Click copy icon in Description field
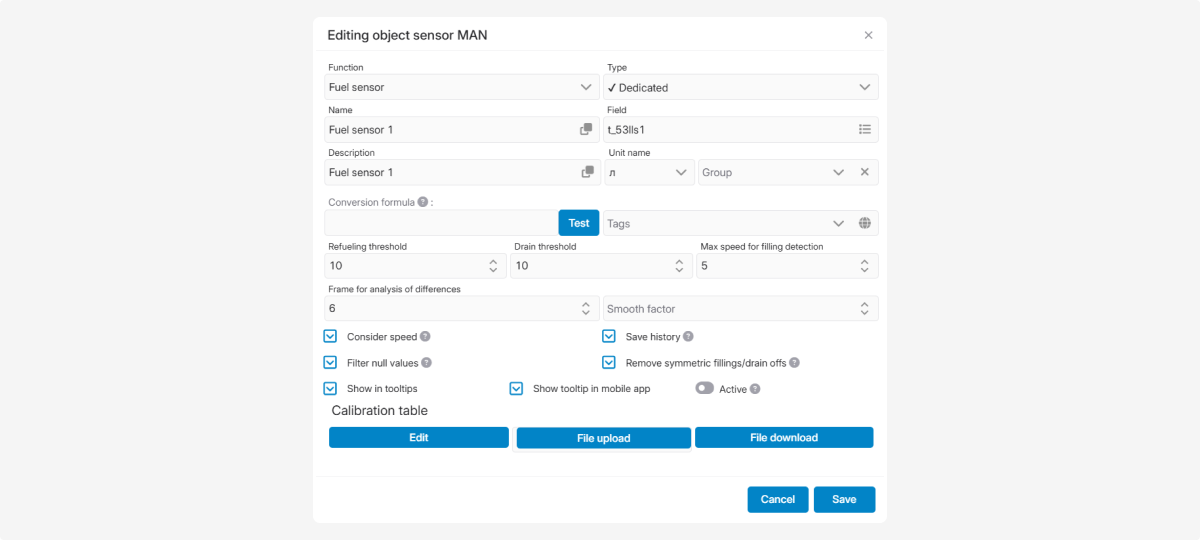 (586, 172)
